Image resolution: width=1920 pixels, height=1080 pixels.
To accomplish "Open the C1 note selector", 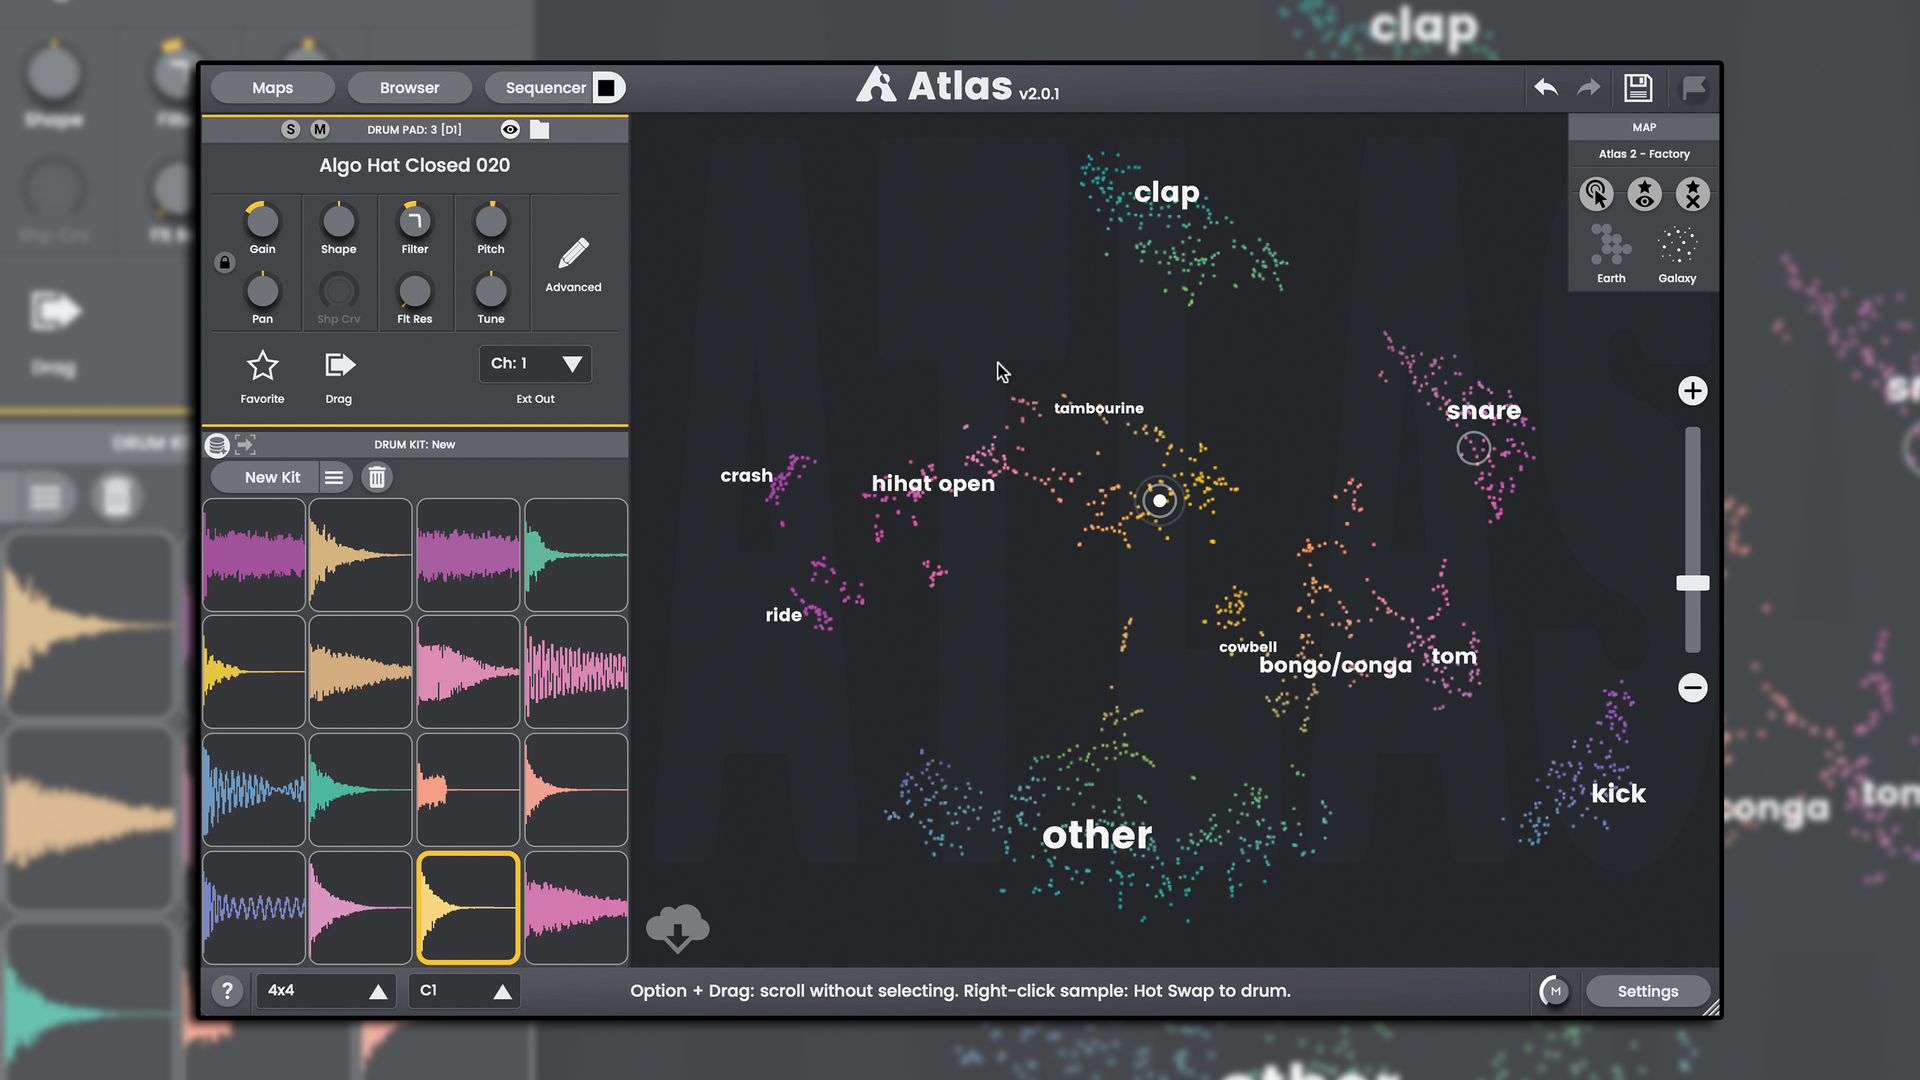I will click(464, 990).
